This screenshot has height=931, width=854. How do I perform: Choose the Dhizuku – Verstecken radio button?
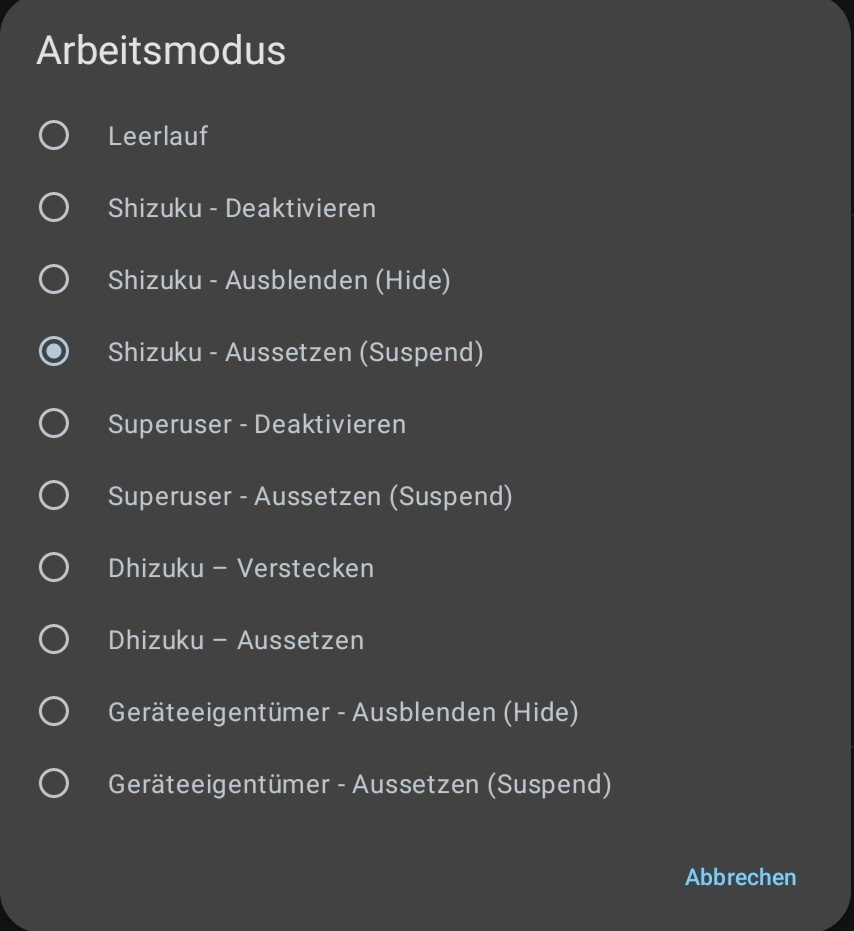(53, 568)
